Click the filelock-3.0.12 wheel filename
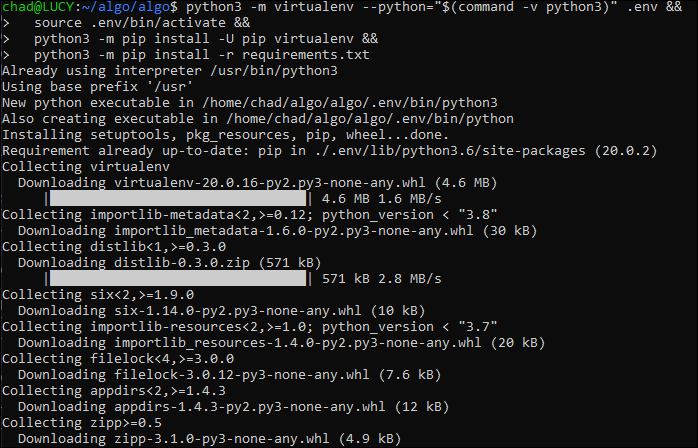The width and height of the screenshot is (698, 448). [242, 375]
